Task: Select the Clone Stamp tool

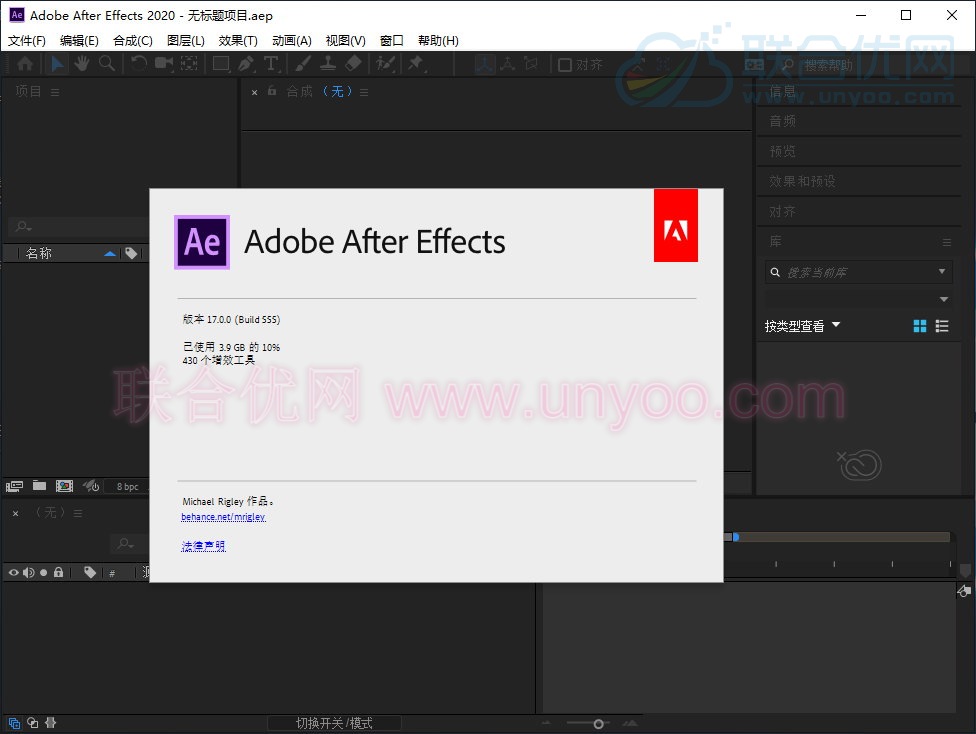Action: click(328, 64)
